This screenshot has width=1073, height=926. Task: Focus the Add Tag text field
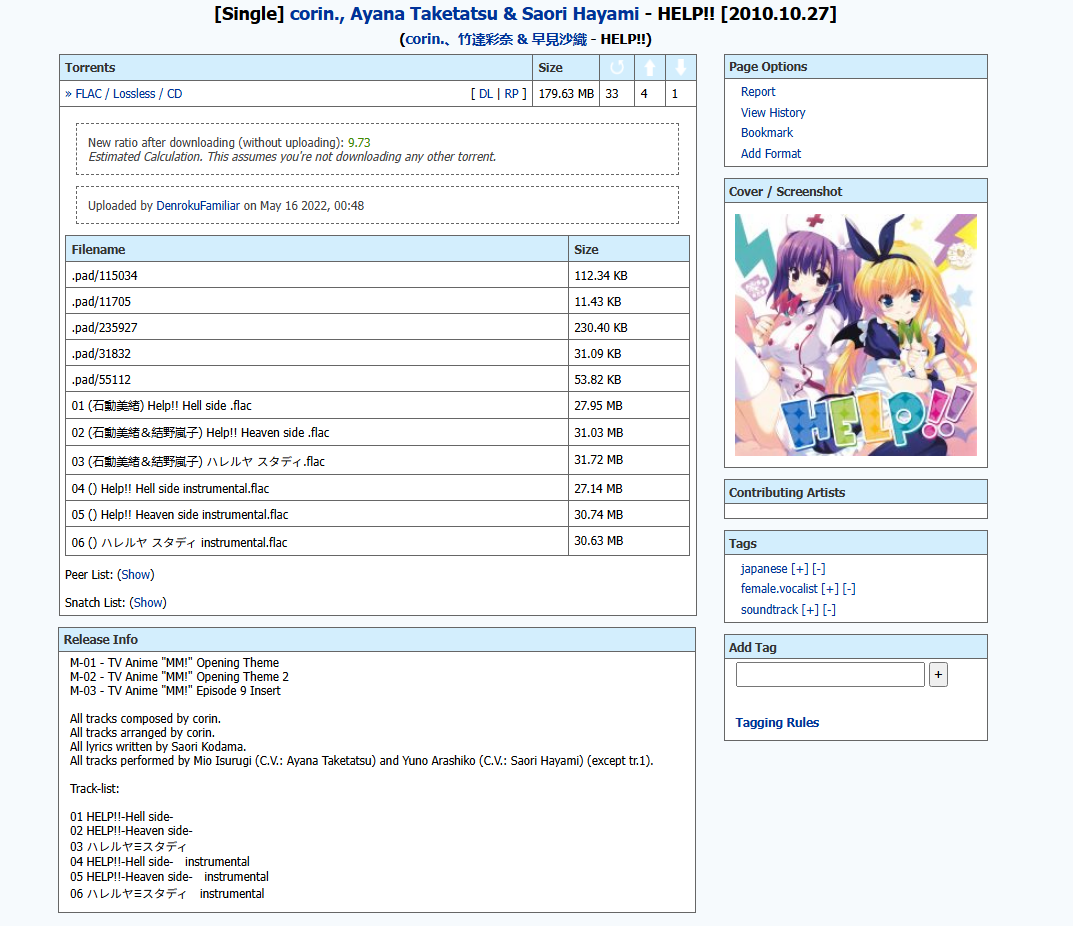tap(830, 674)
